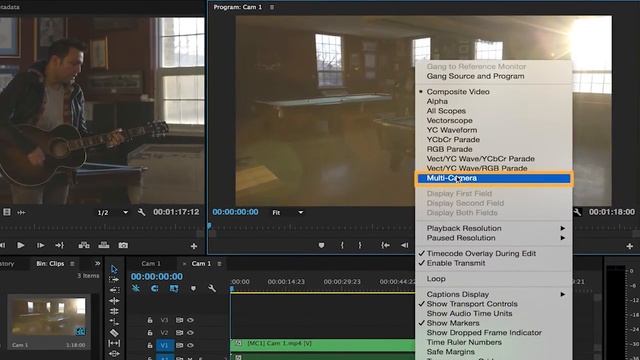Expand Playback Resolution submenu
Viewport: 640px width, 360px height.
point(493,228)
